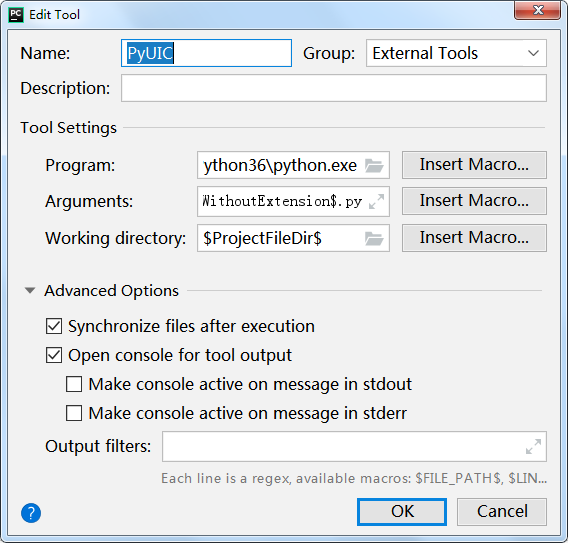Confirm the dialog with OK
This screenshot has width=568, height=543.
click(402, 512)
